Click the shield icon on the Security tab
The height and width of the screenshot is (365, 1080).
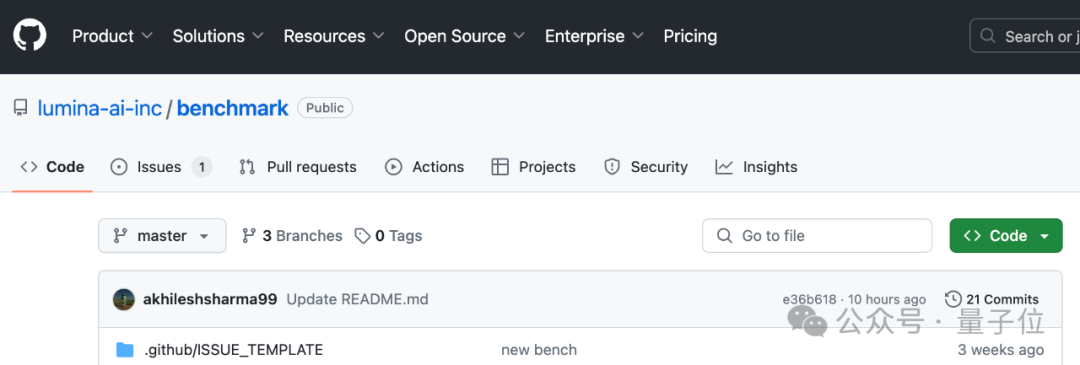pos(612,167)
